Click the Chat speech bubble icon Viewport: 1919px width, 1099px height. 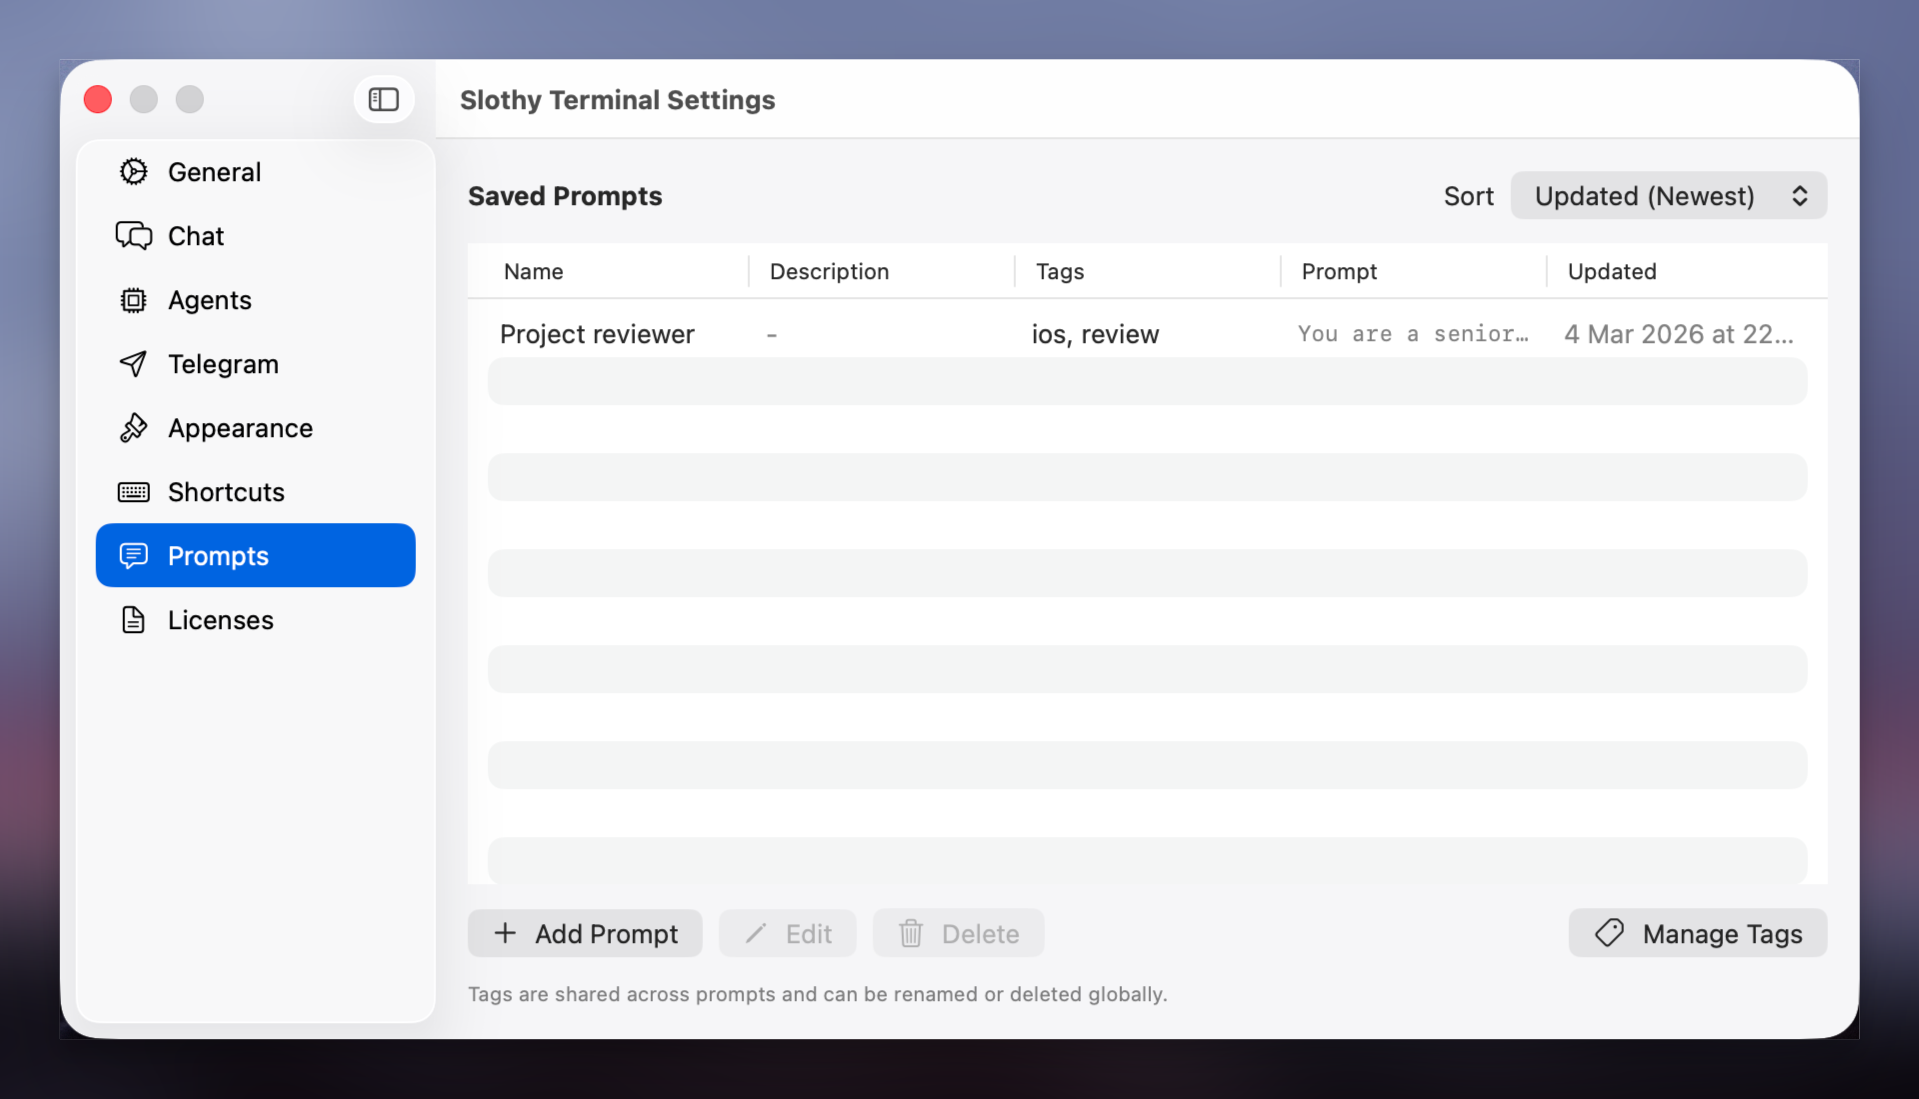pos(133,235)
